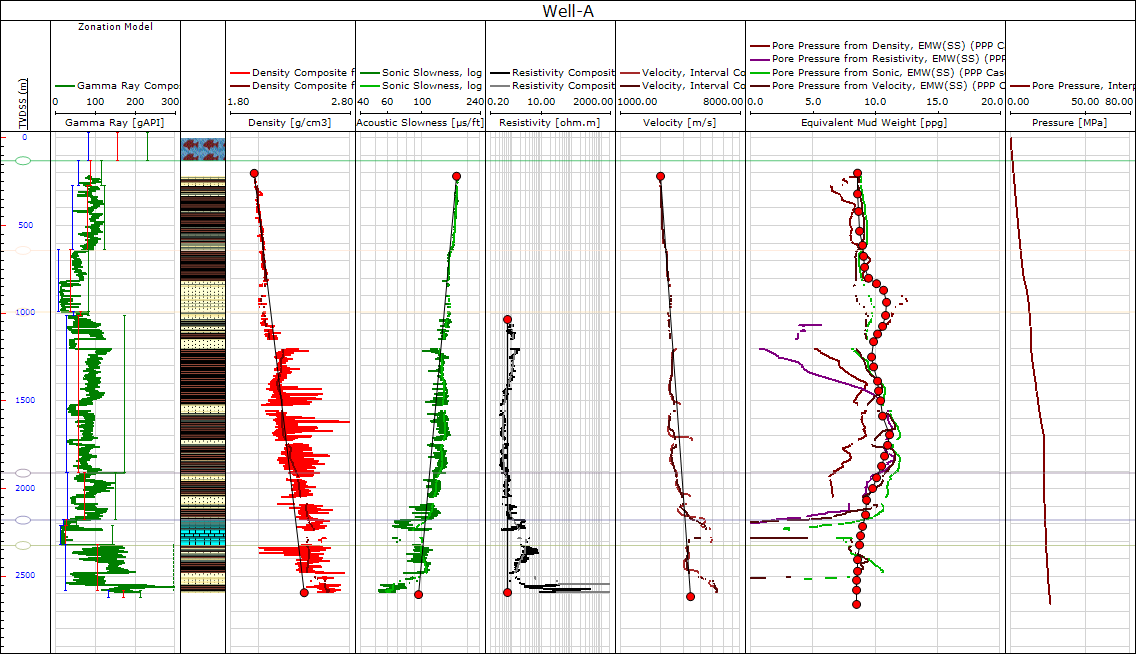Select the Acoustic Slowness [µs/ft] axis label

point(420,122)
